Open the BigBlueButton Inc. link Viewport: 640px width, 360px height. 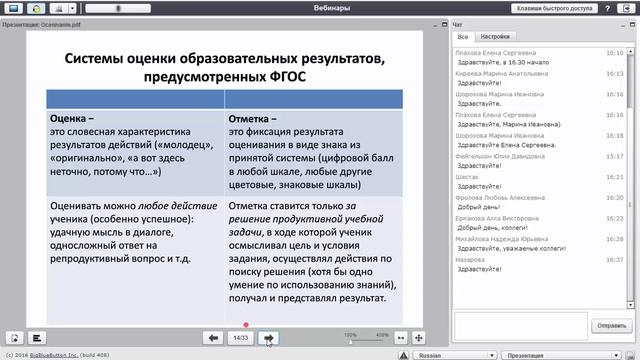click(53, 355)
